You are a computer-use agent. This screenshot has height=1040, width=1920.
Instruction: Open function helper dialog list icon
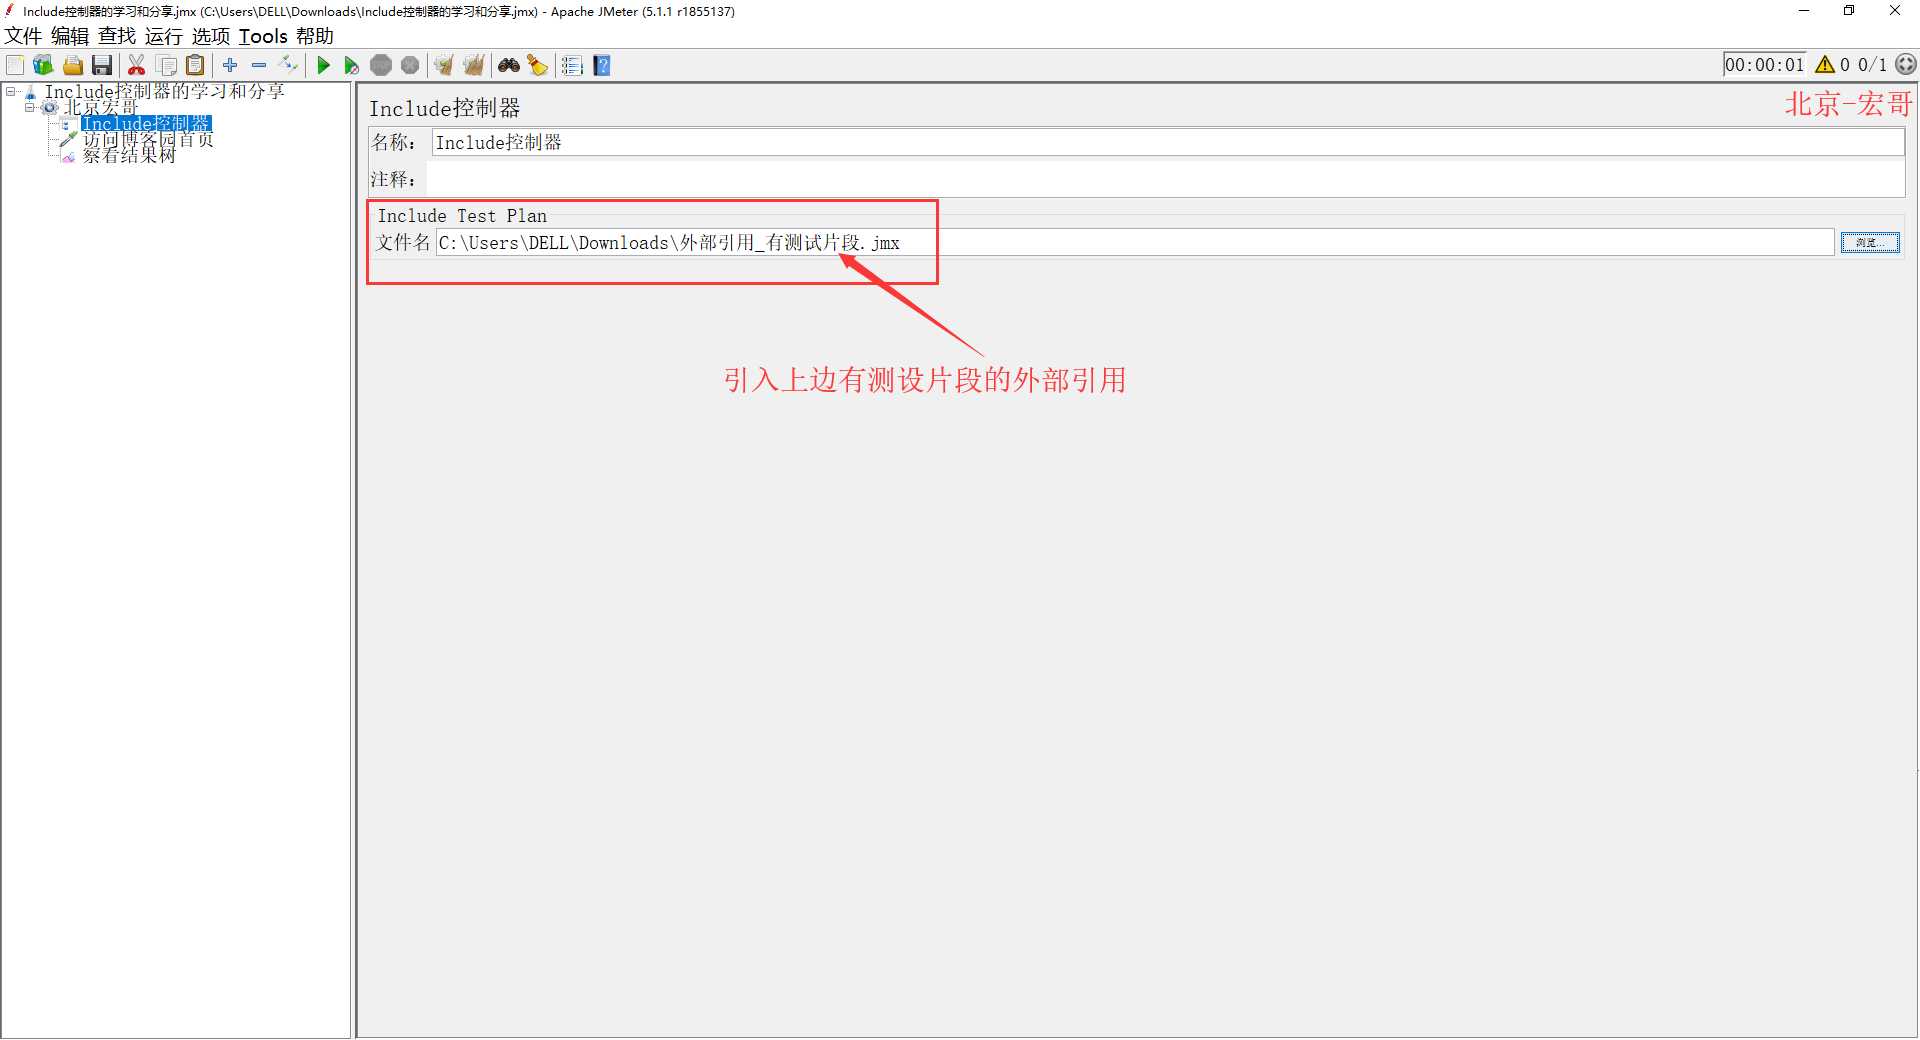point(572,66)
